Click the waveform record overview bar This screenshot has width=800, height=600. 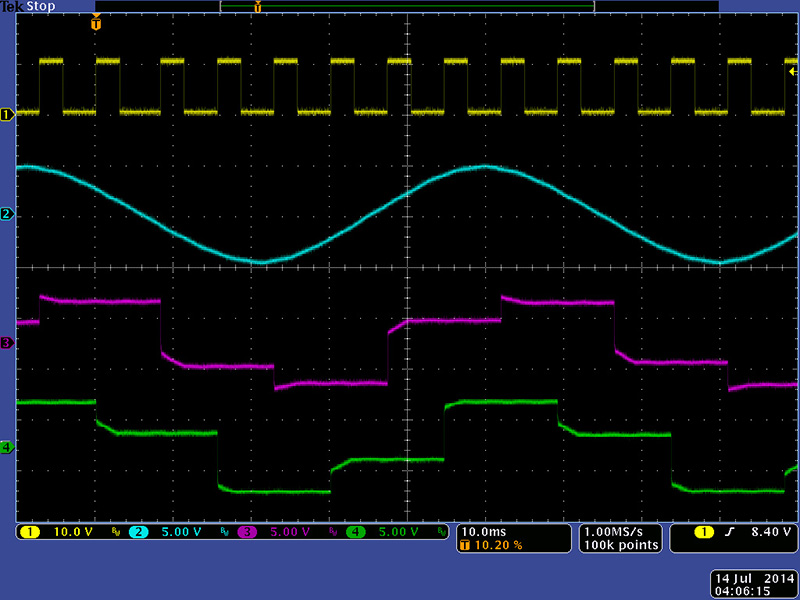[406, 6]
